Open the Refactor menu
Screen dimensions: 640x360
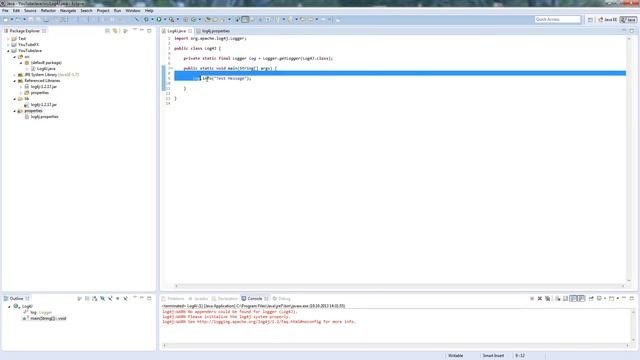[x=48, y=11]
